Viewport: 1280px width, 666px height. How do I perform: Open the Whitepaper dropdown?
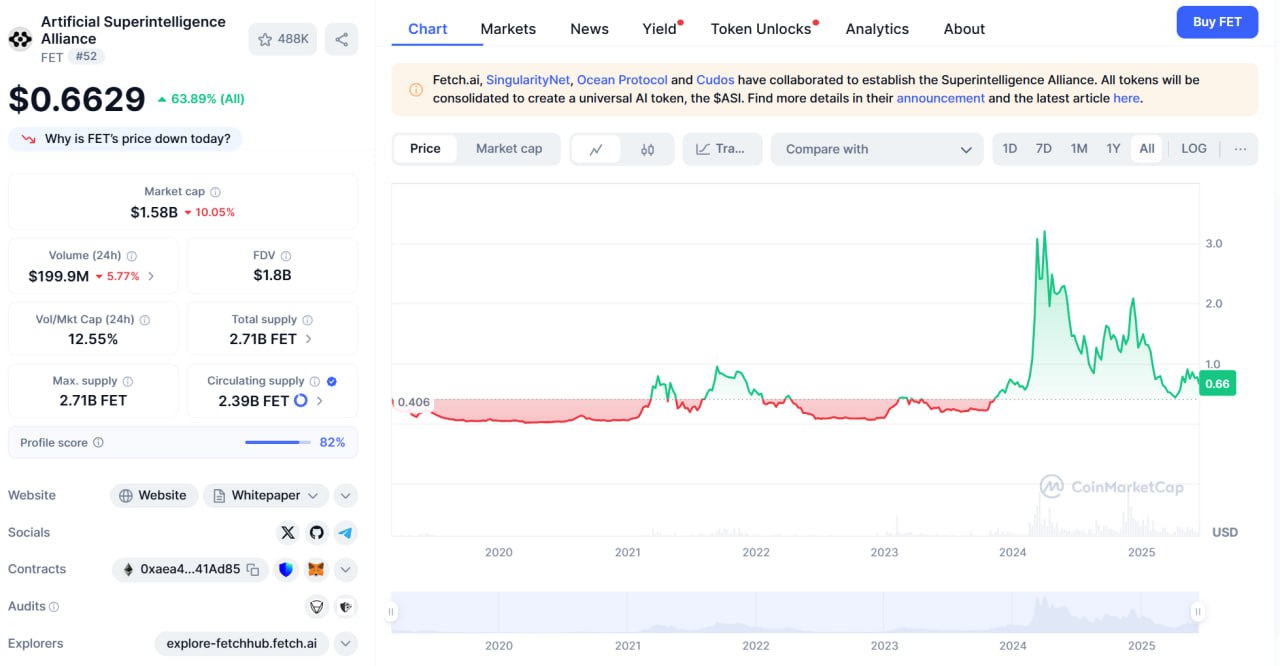point(266,495)
